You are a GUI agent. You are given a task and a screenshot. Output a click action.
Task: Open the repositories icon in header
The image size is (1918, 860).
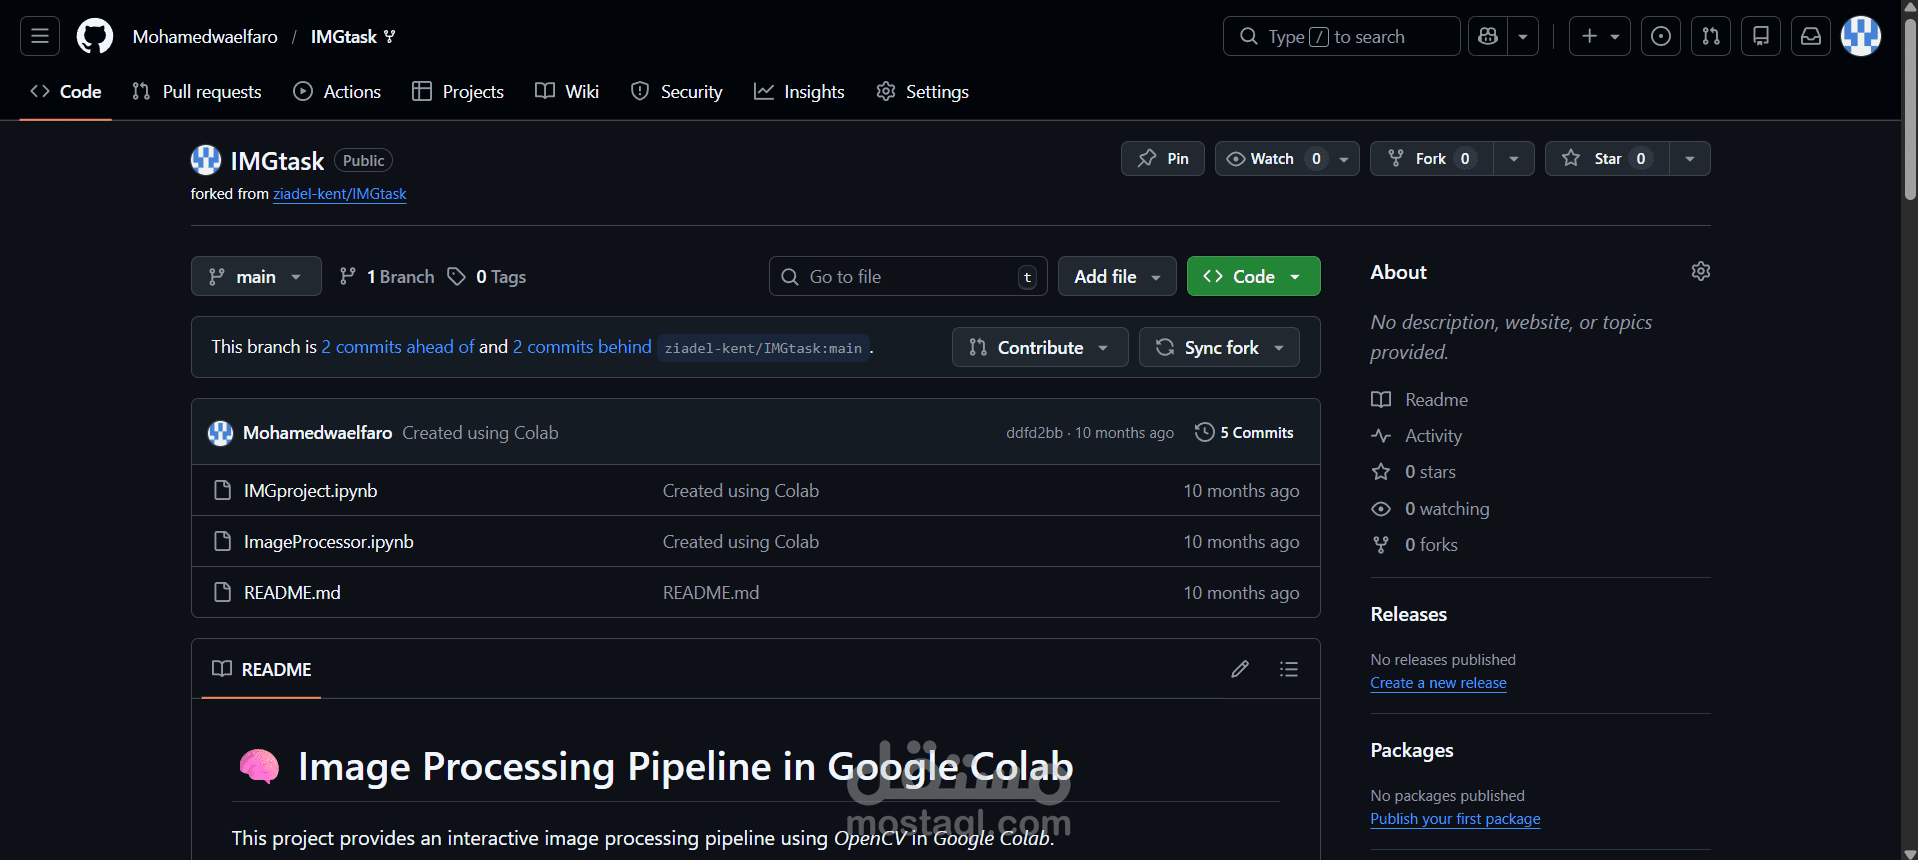(1761, 36)
